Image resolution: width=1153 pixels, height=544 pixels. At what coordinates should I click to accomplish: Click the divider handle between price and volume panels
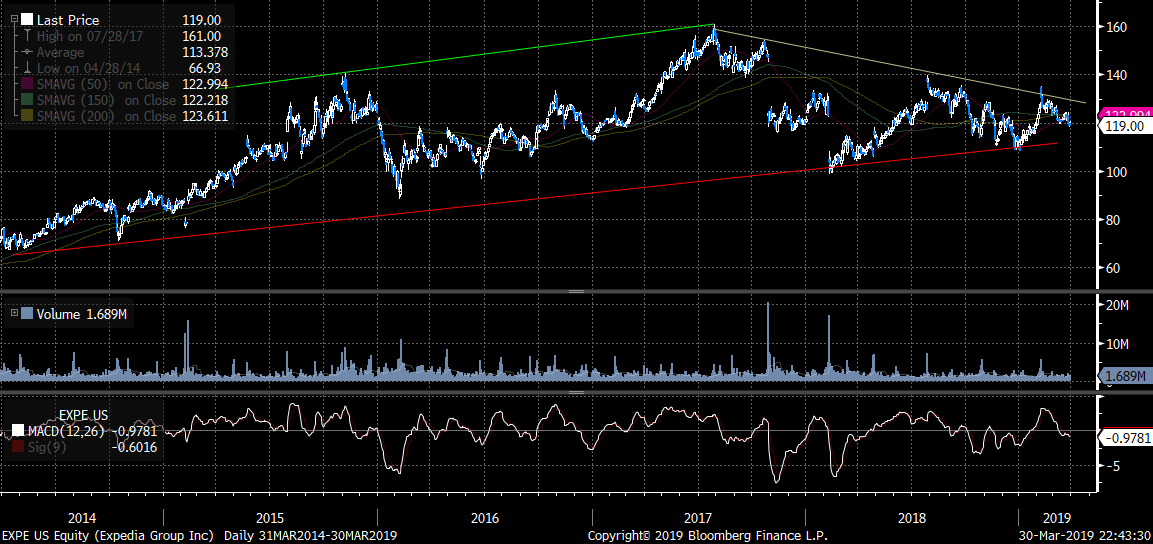point(576,292)
